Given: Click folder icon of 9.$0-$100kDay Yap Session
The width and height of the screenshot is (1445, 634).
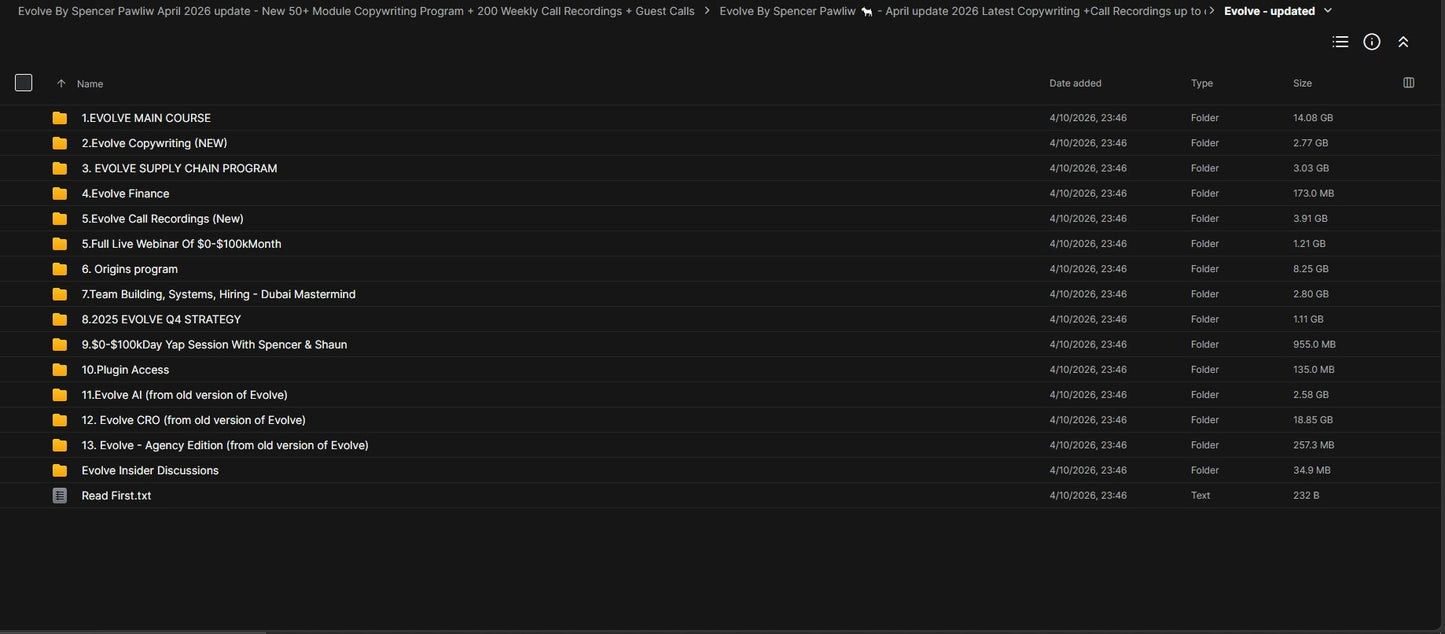Looking at the screenshot, I should point(60,344).
